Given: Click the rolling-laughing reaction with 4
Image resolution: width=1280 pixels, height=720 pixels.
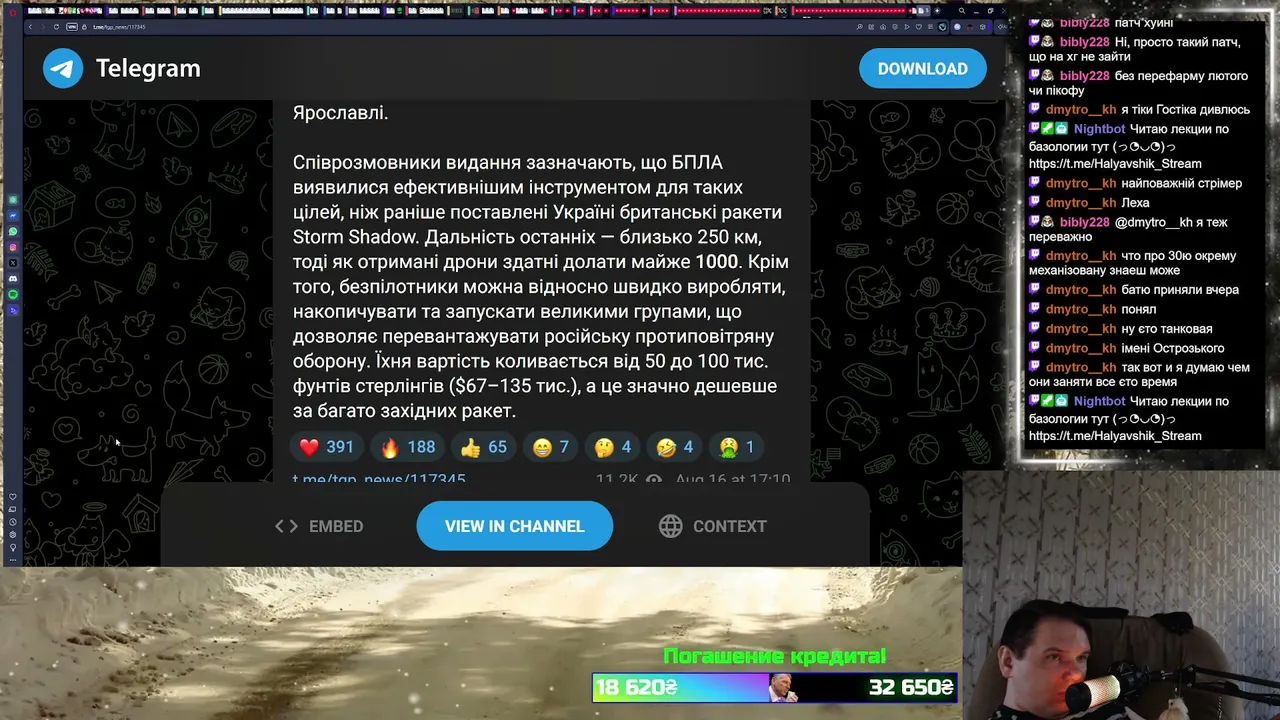Looking at the screenshot, I should [674, 447].
